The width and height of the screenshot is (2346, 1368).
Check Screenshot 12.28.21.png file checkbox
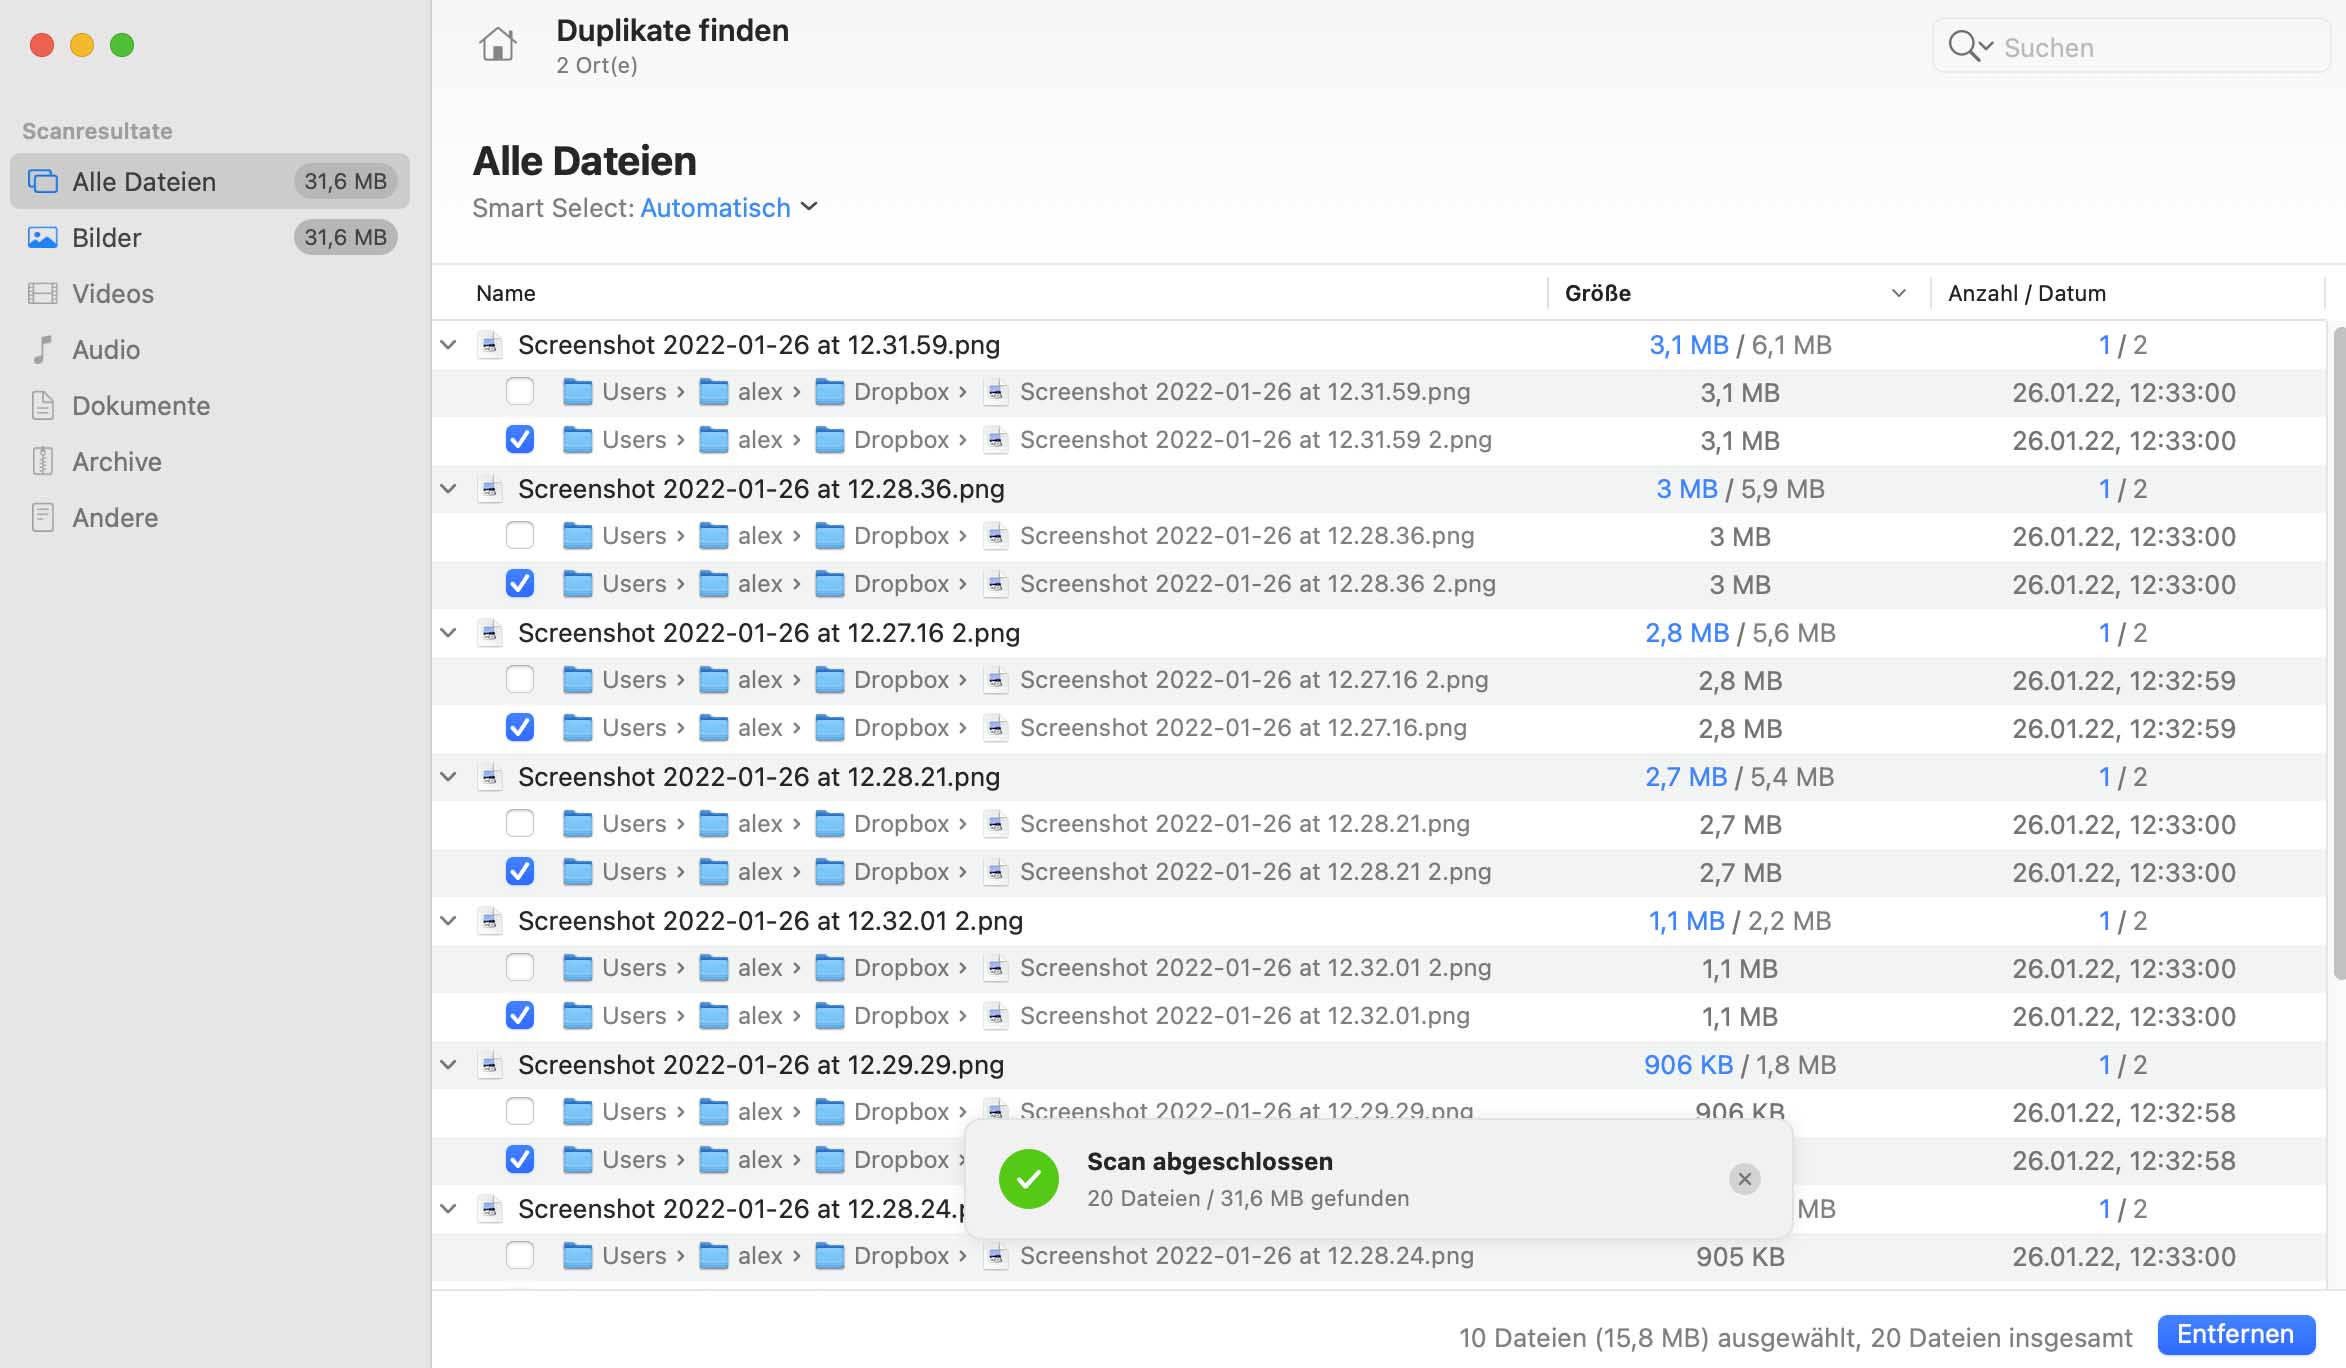520,823
